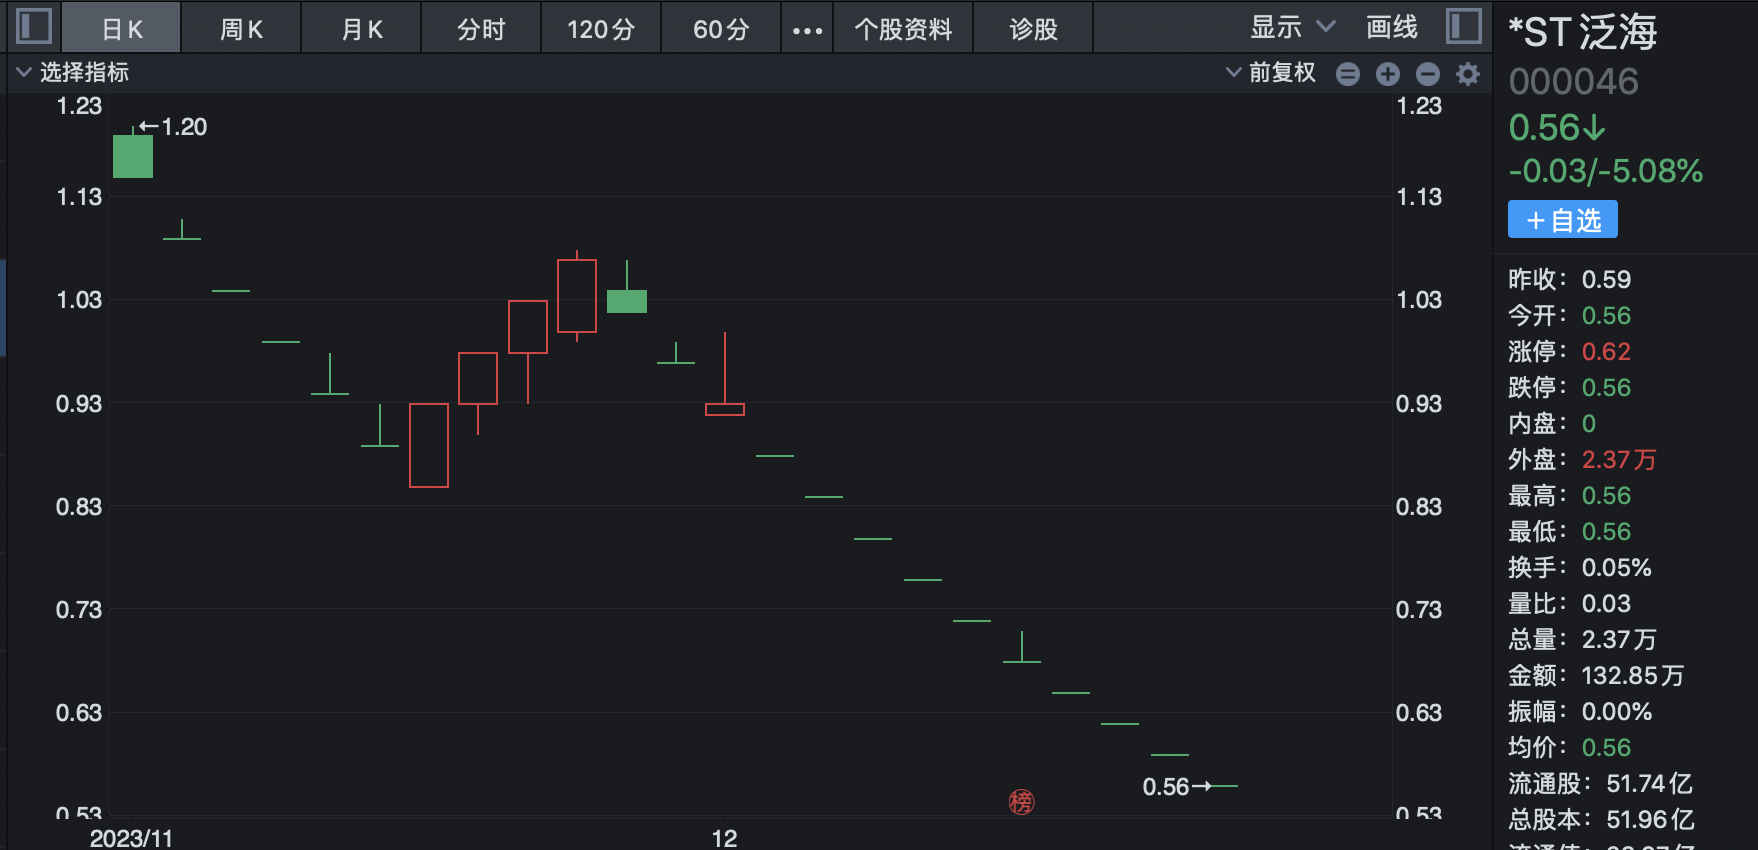Switch to the 月K monthly tab

pyautogui.click(x=361, y=30)
